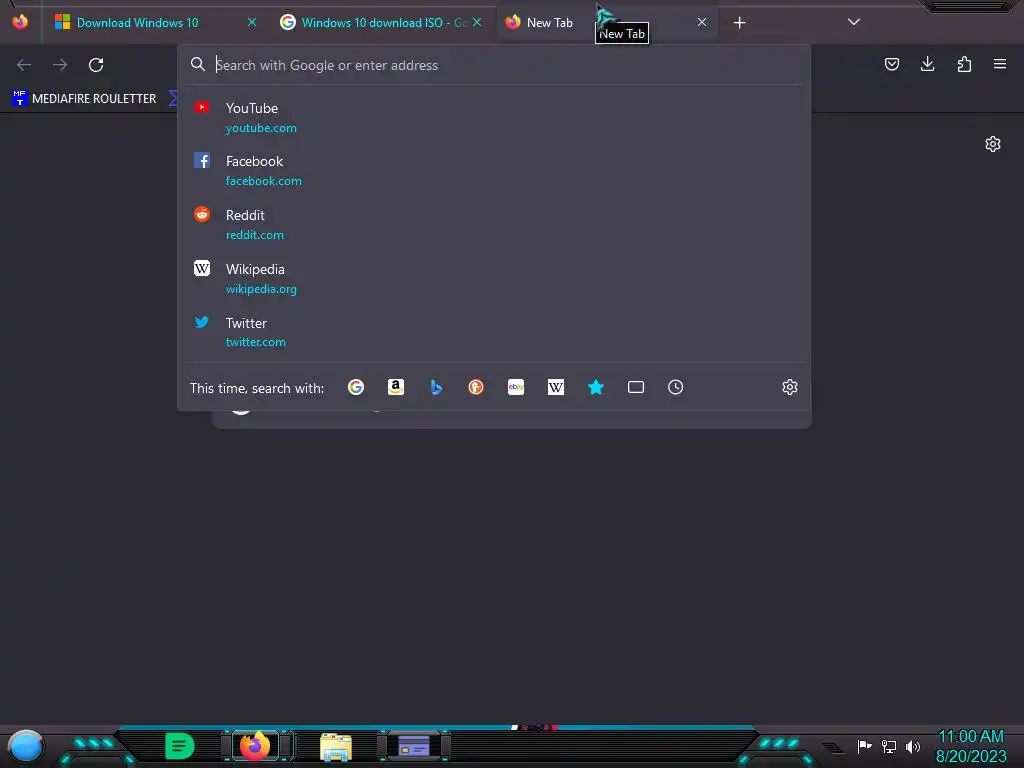Open search settings gear in dropdown

(790, 387)
